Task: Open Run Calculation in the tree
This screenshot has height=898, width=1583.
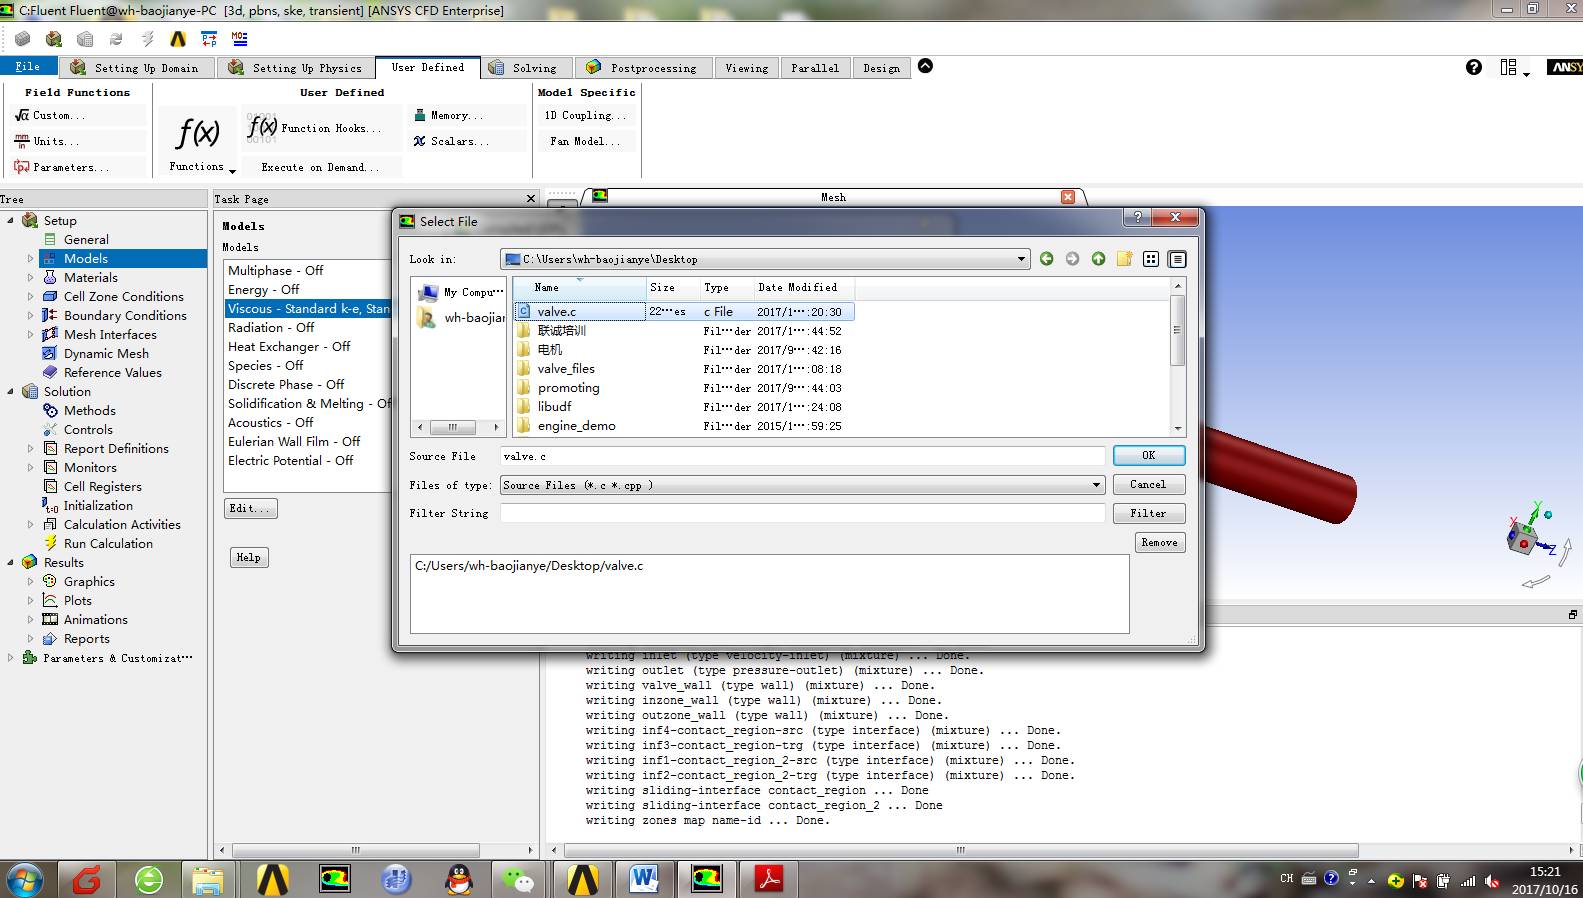Action: [x=108, y=544]
